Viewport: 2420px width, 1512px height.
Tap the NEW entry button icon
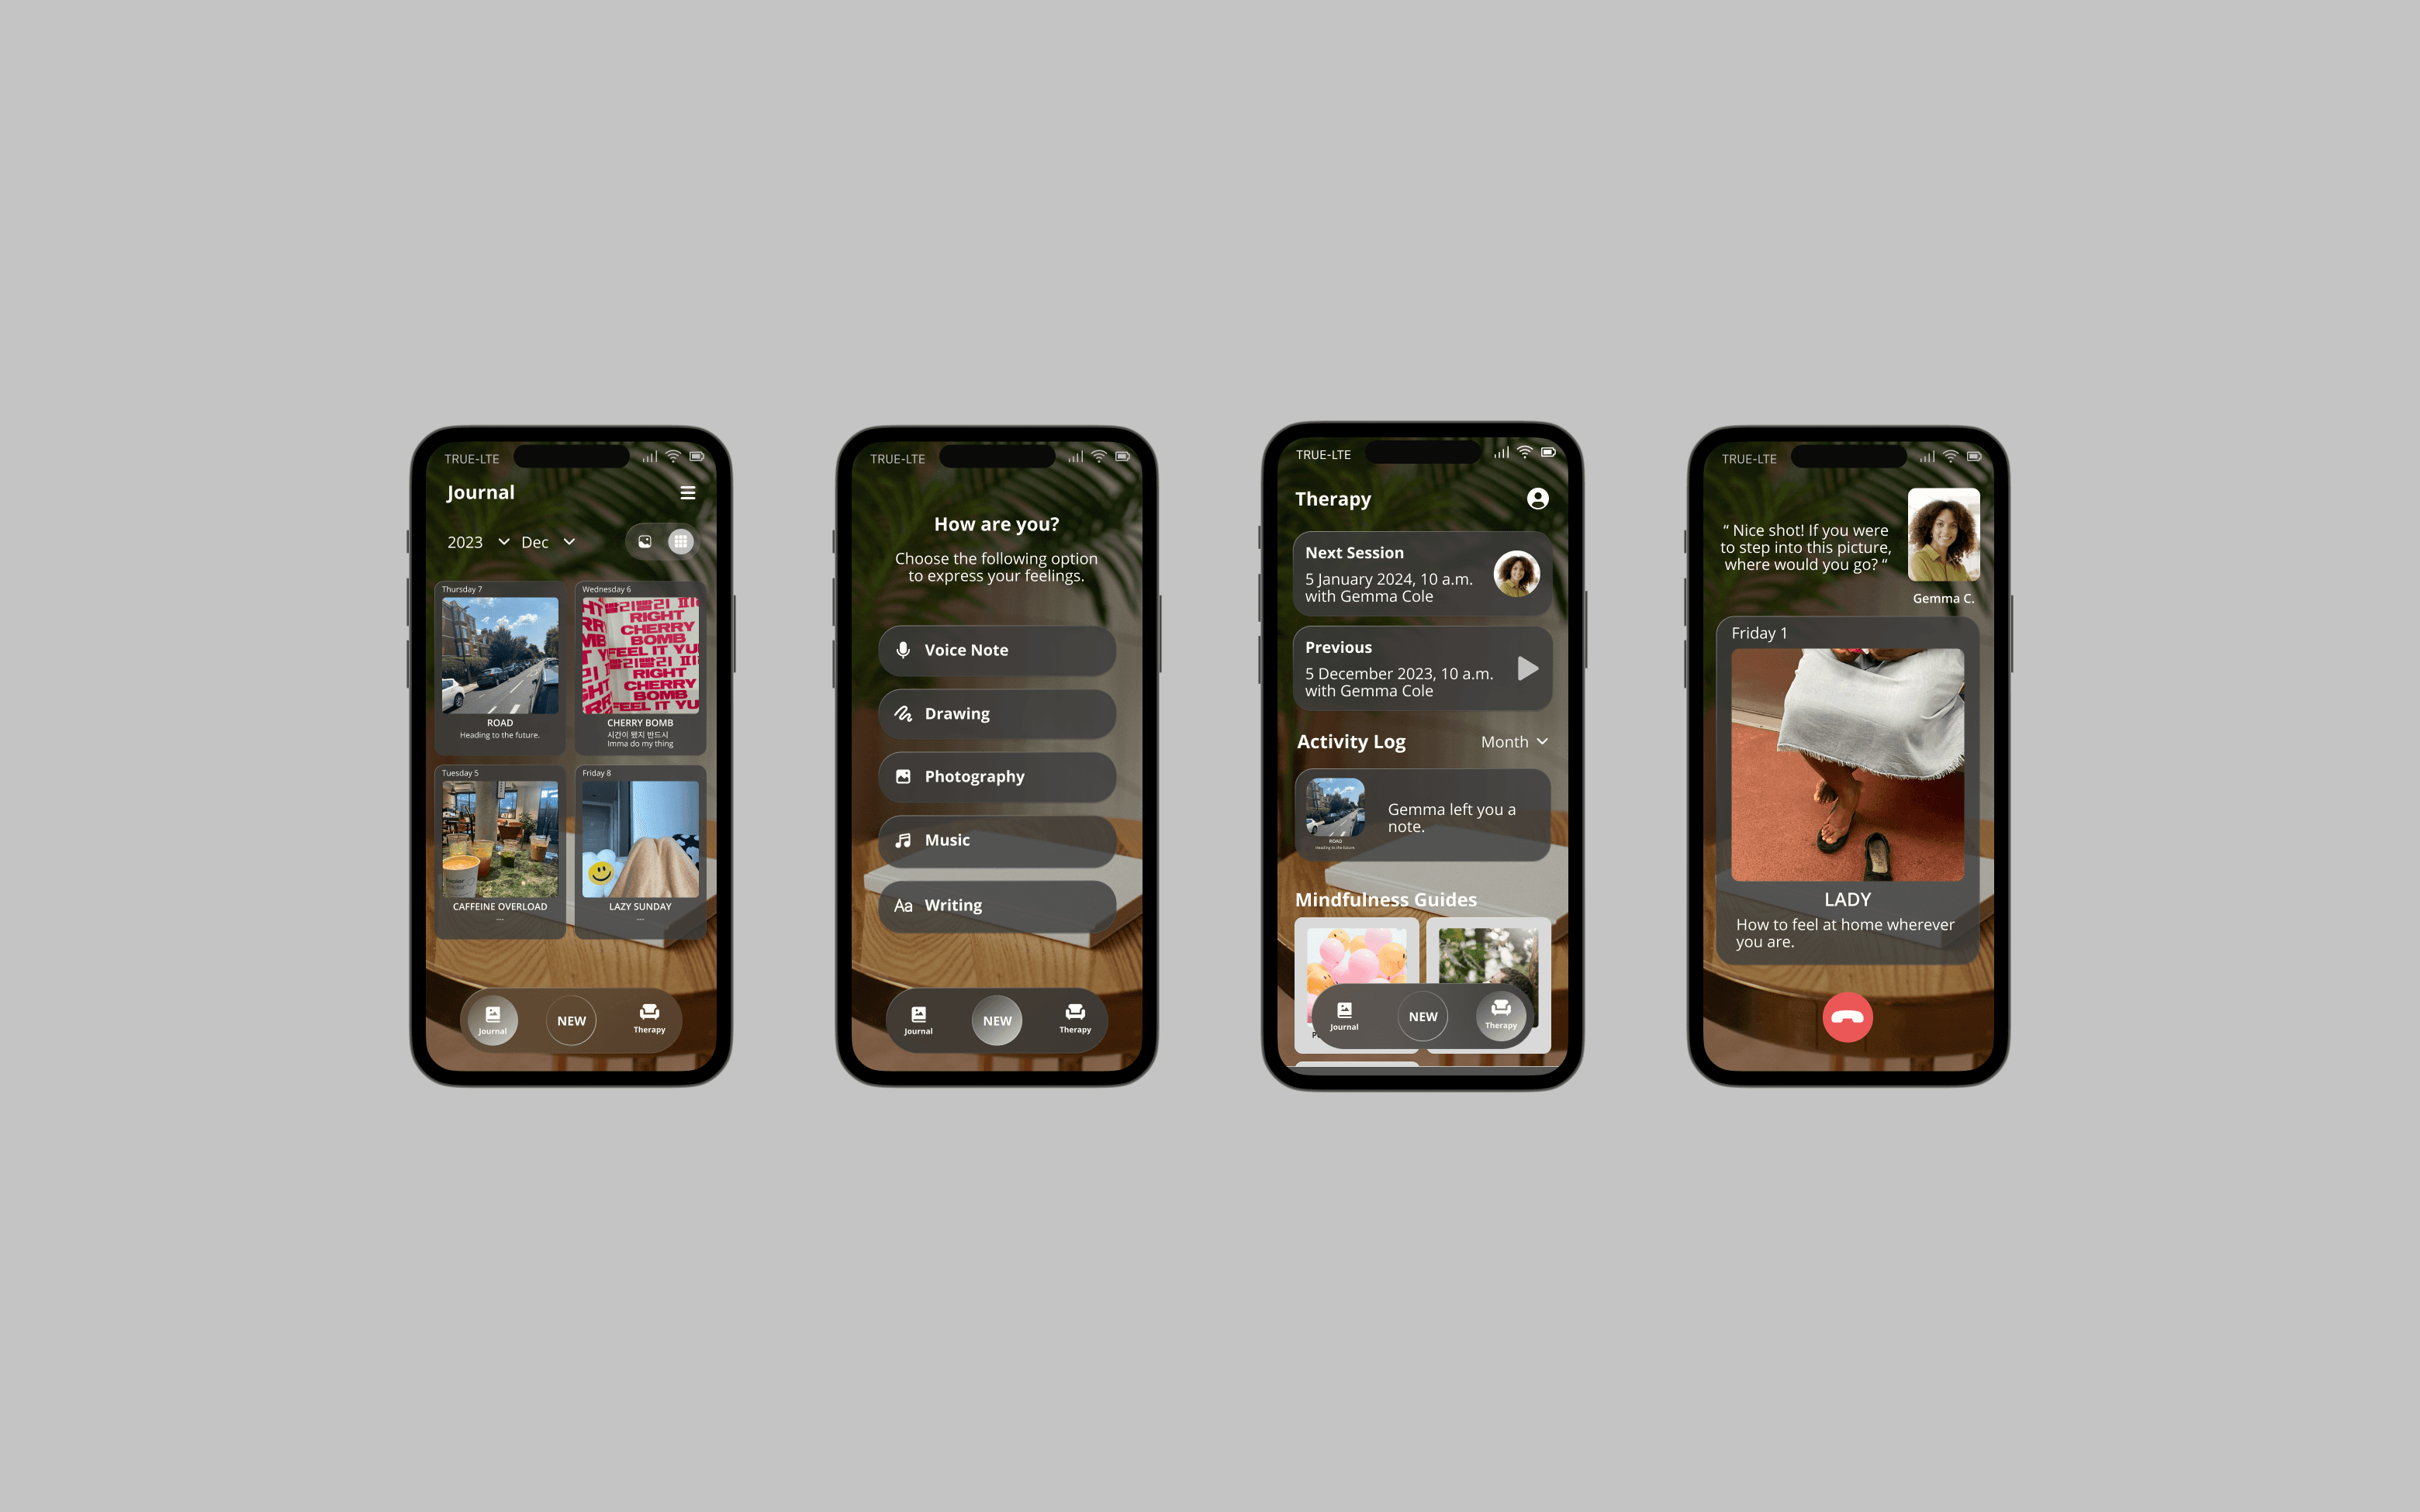coord(572,1016)
